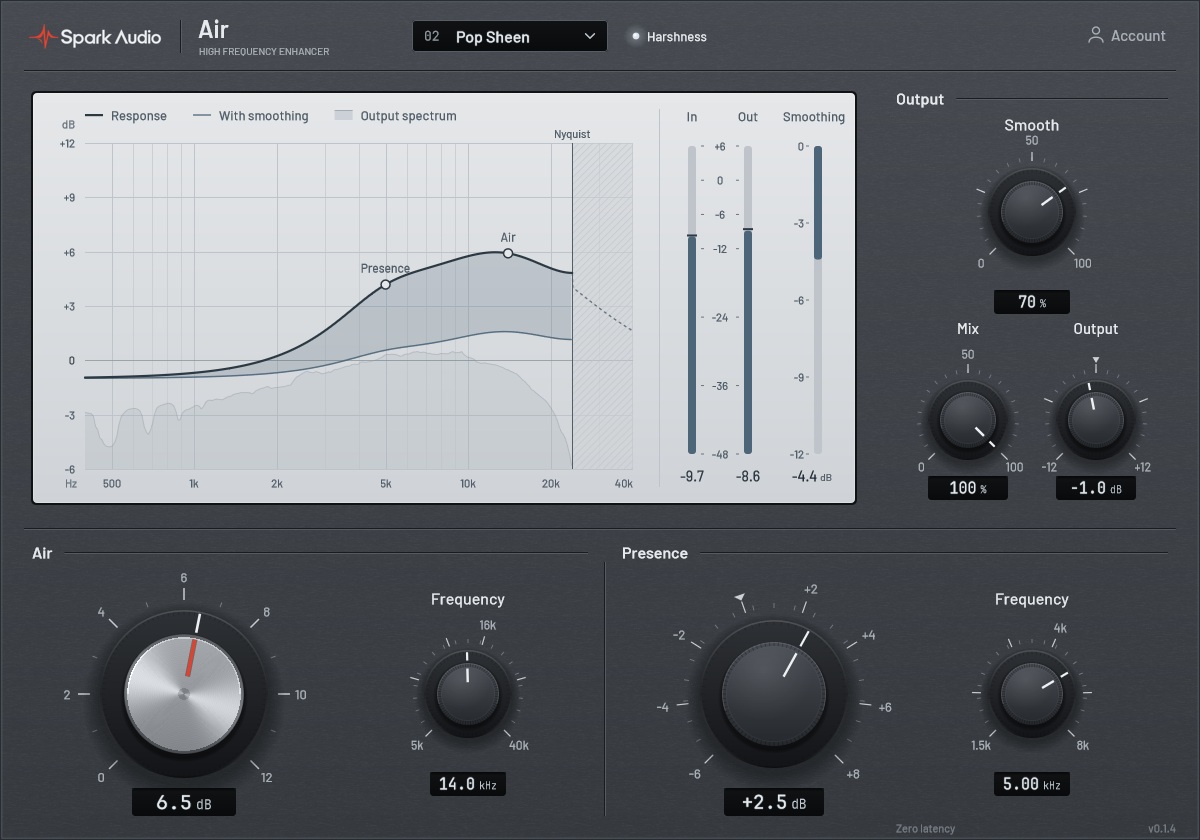Click the Presence frequency field 5.00 kHz

click(x=1031, y=784)
